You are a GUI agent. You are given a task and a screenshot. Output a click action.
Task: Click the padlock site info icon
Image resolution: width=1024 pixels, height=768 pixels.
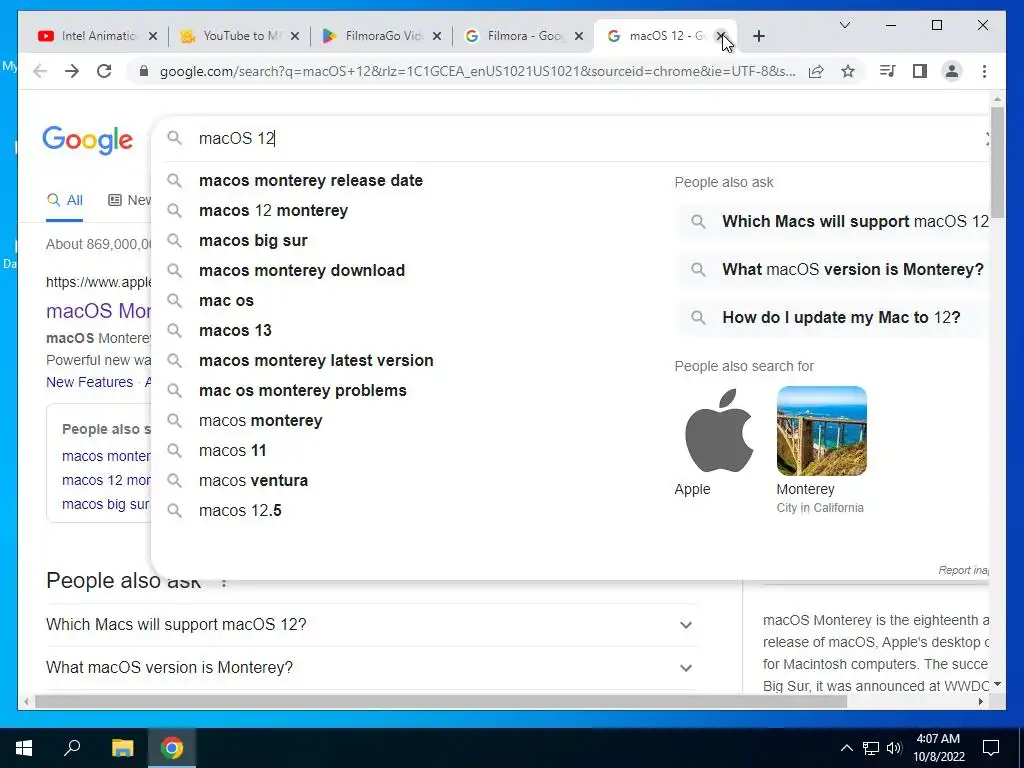click(x=144, y=71)
